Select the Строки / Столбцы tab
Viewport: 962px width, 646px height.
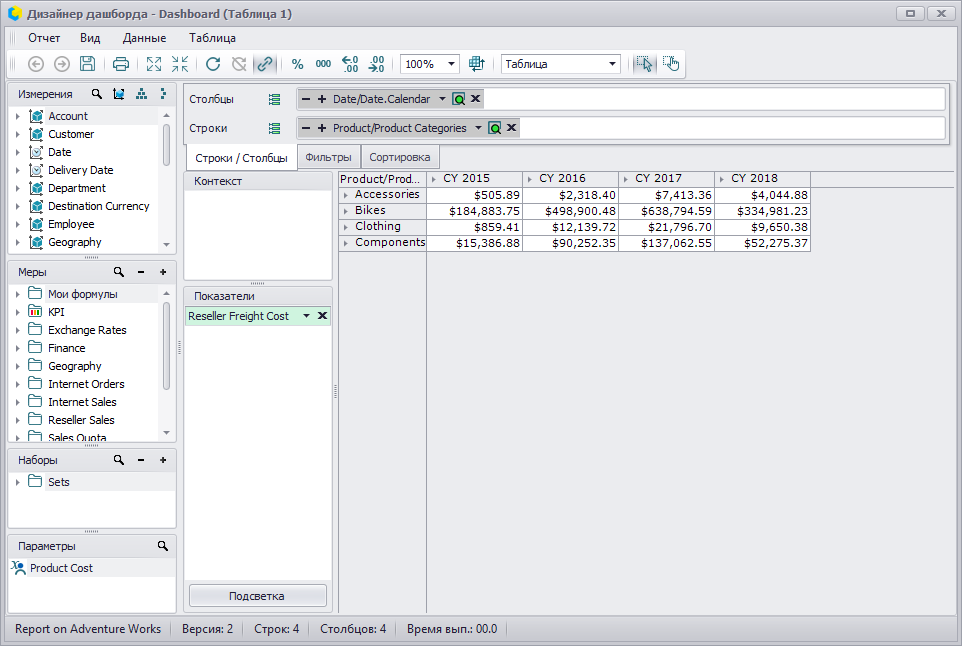241,158
